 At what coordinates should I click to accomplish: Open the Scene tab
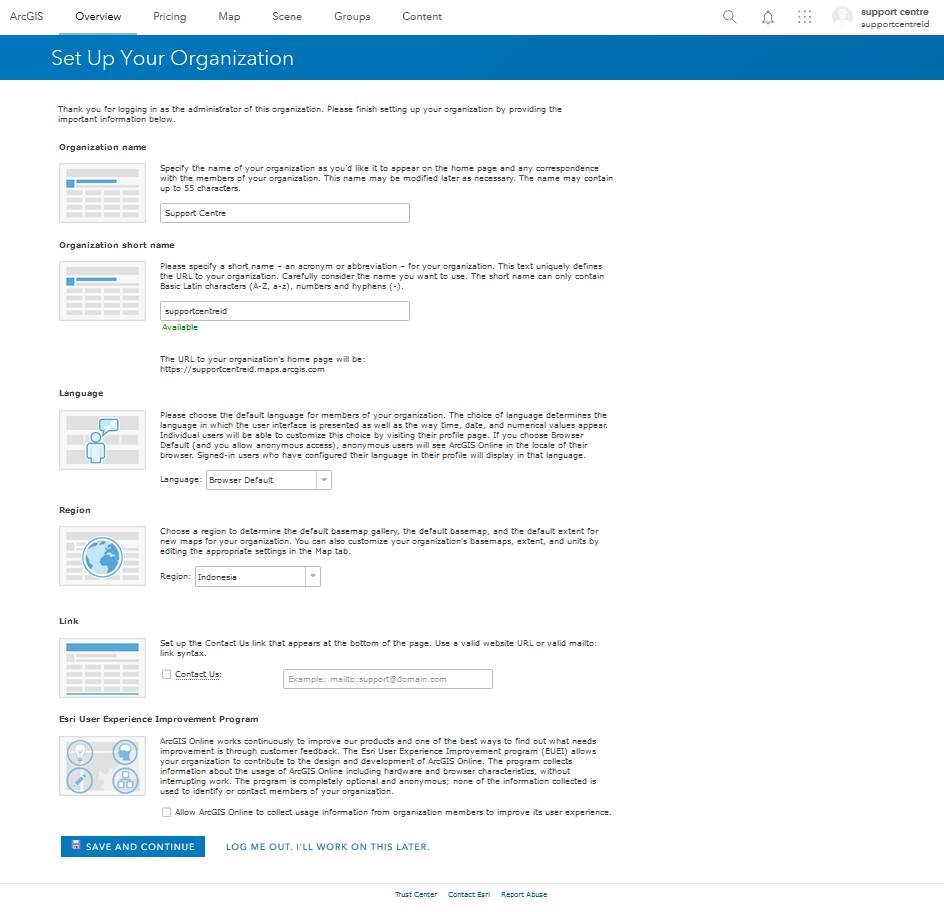click(287, 16)
